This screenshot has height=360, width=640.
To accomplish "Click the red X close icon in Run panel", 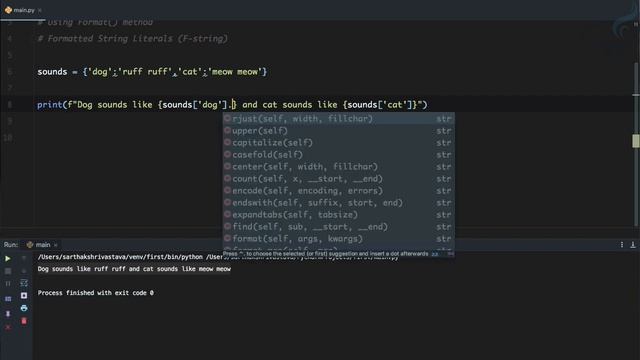I will click(x=8, y=327).
